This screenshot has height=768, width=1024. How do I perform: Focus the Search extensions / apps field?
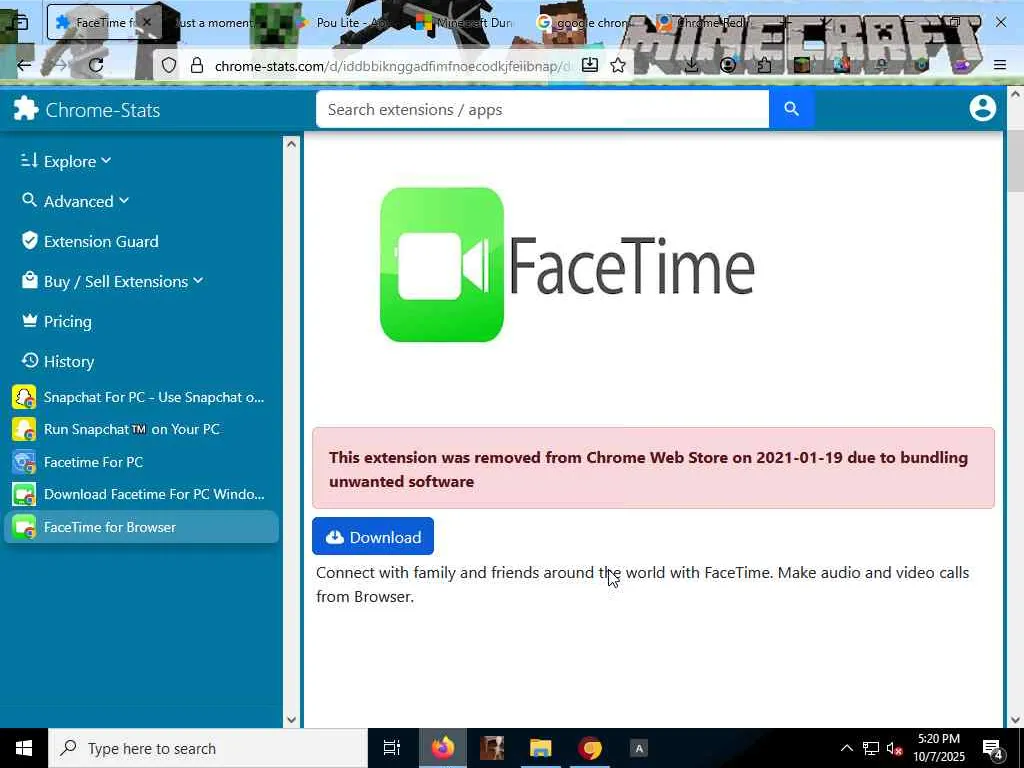pyautogui.click(x=542, y=109)
